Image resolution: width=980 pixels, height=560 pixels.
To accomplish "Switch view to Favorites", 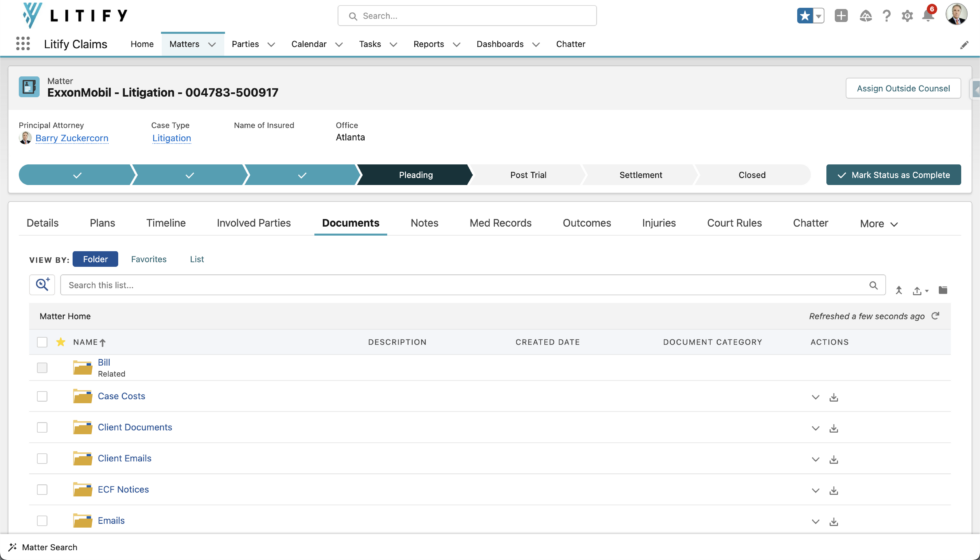I will coord(149,259).
